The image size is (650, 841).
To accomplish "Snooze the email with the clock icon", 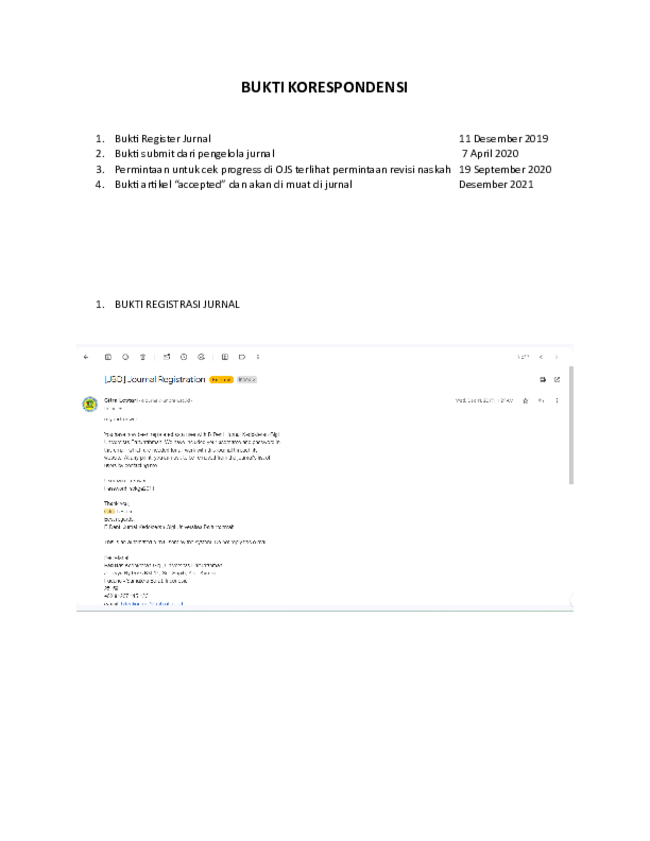I will (x=184, y=357).
